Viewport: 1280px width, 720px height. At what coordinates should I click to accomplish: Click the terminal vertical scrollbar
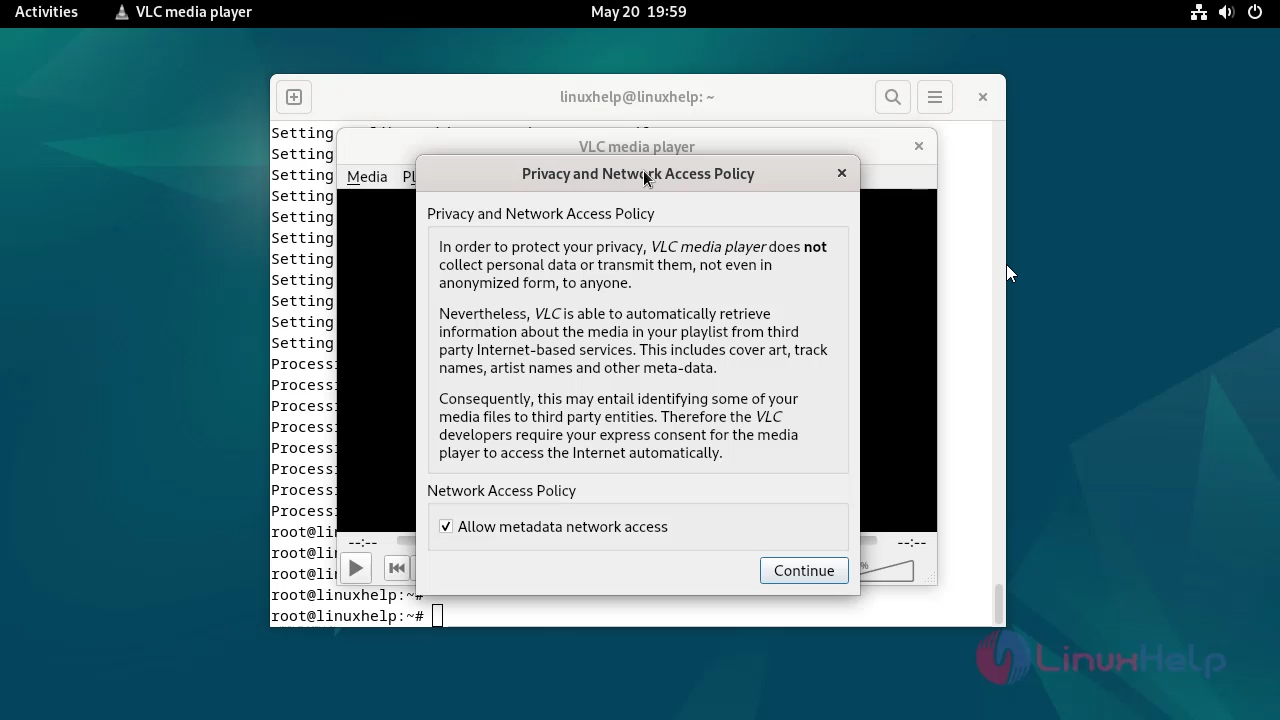(x=998, y=603)
